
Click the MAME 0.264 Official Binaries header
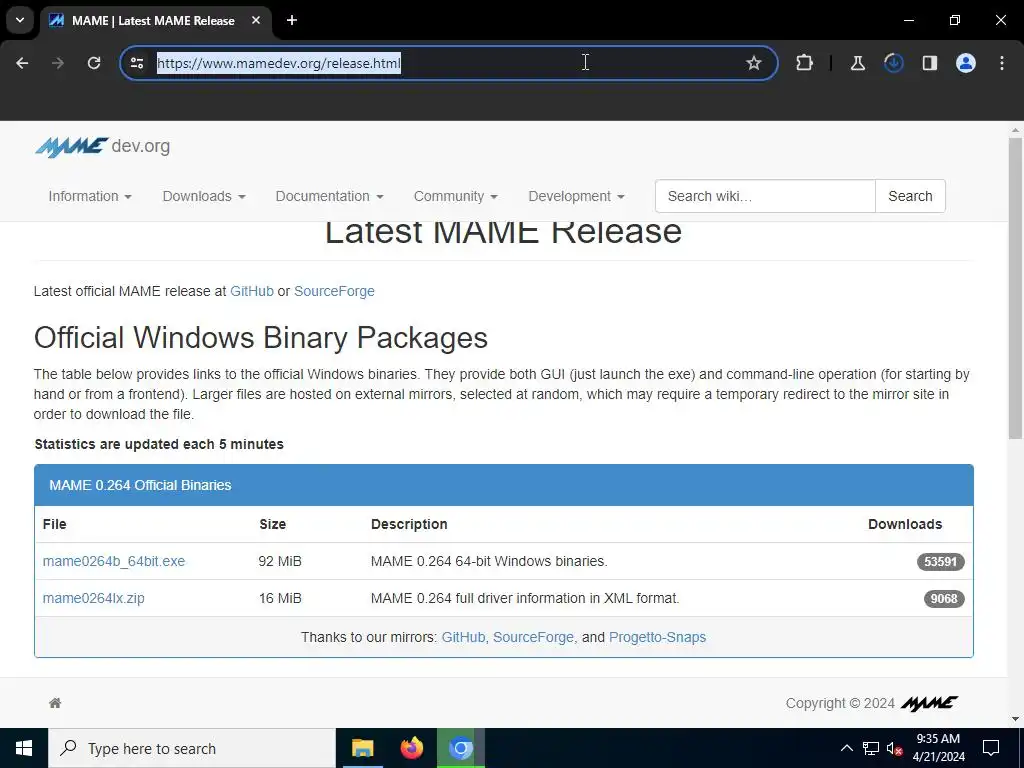[x=504, y=485]
